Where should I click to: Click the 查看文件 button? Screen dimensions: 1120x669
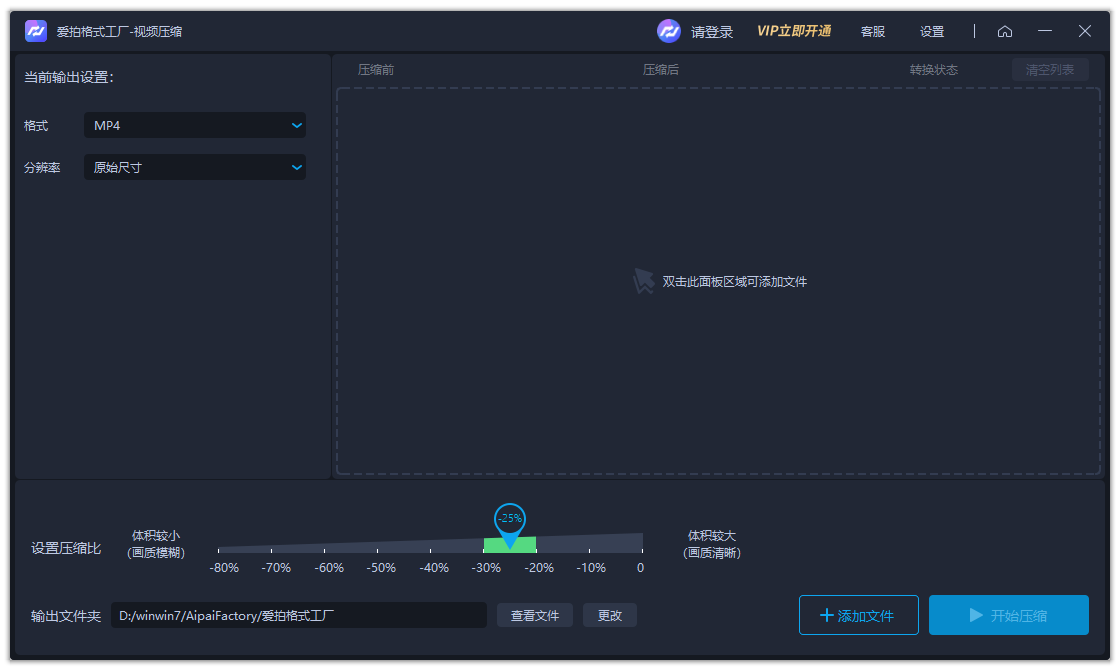534,615
